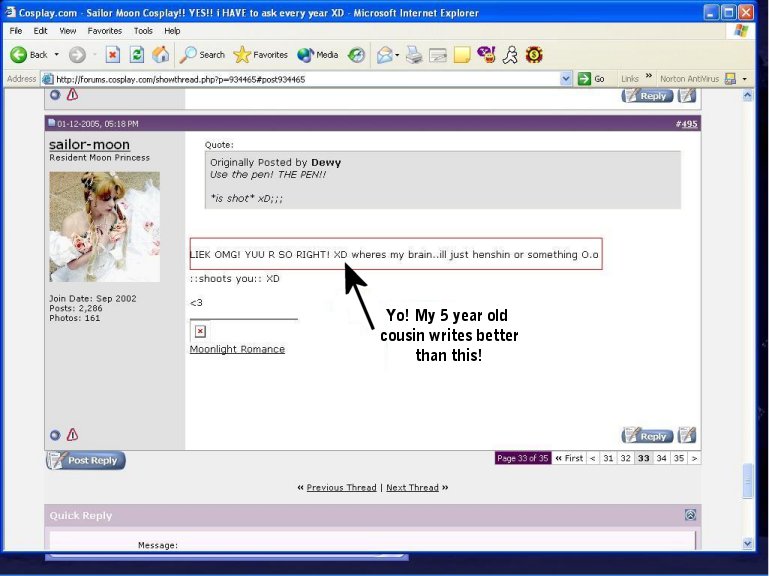The image size is (769, 576).
Task: Open the Search pane in toolbar
Action: pos(202,55)
